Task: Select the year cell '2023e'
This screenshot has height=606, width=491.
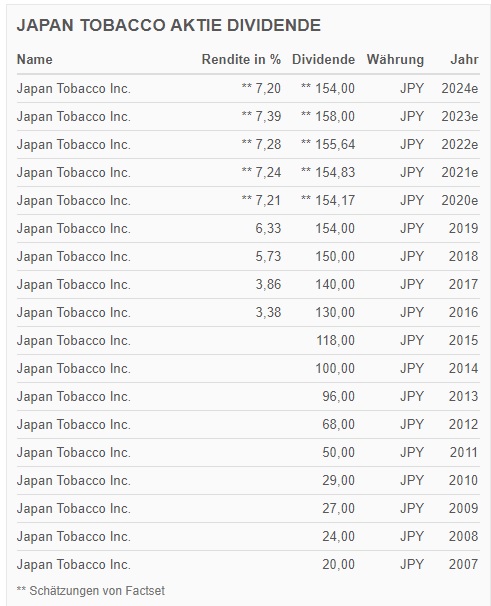Action: (460, 116)
